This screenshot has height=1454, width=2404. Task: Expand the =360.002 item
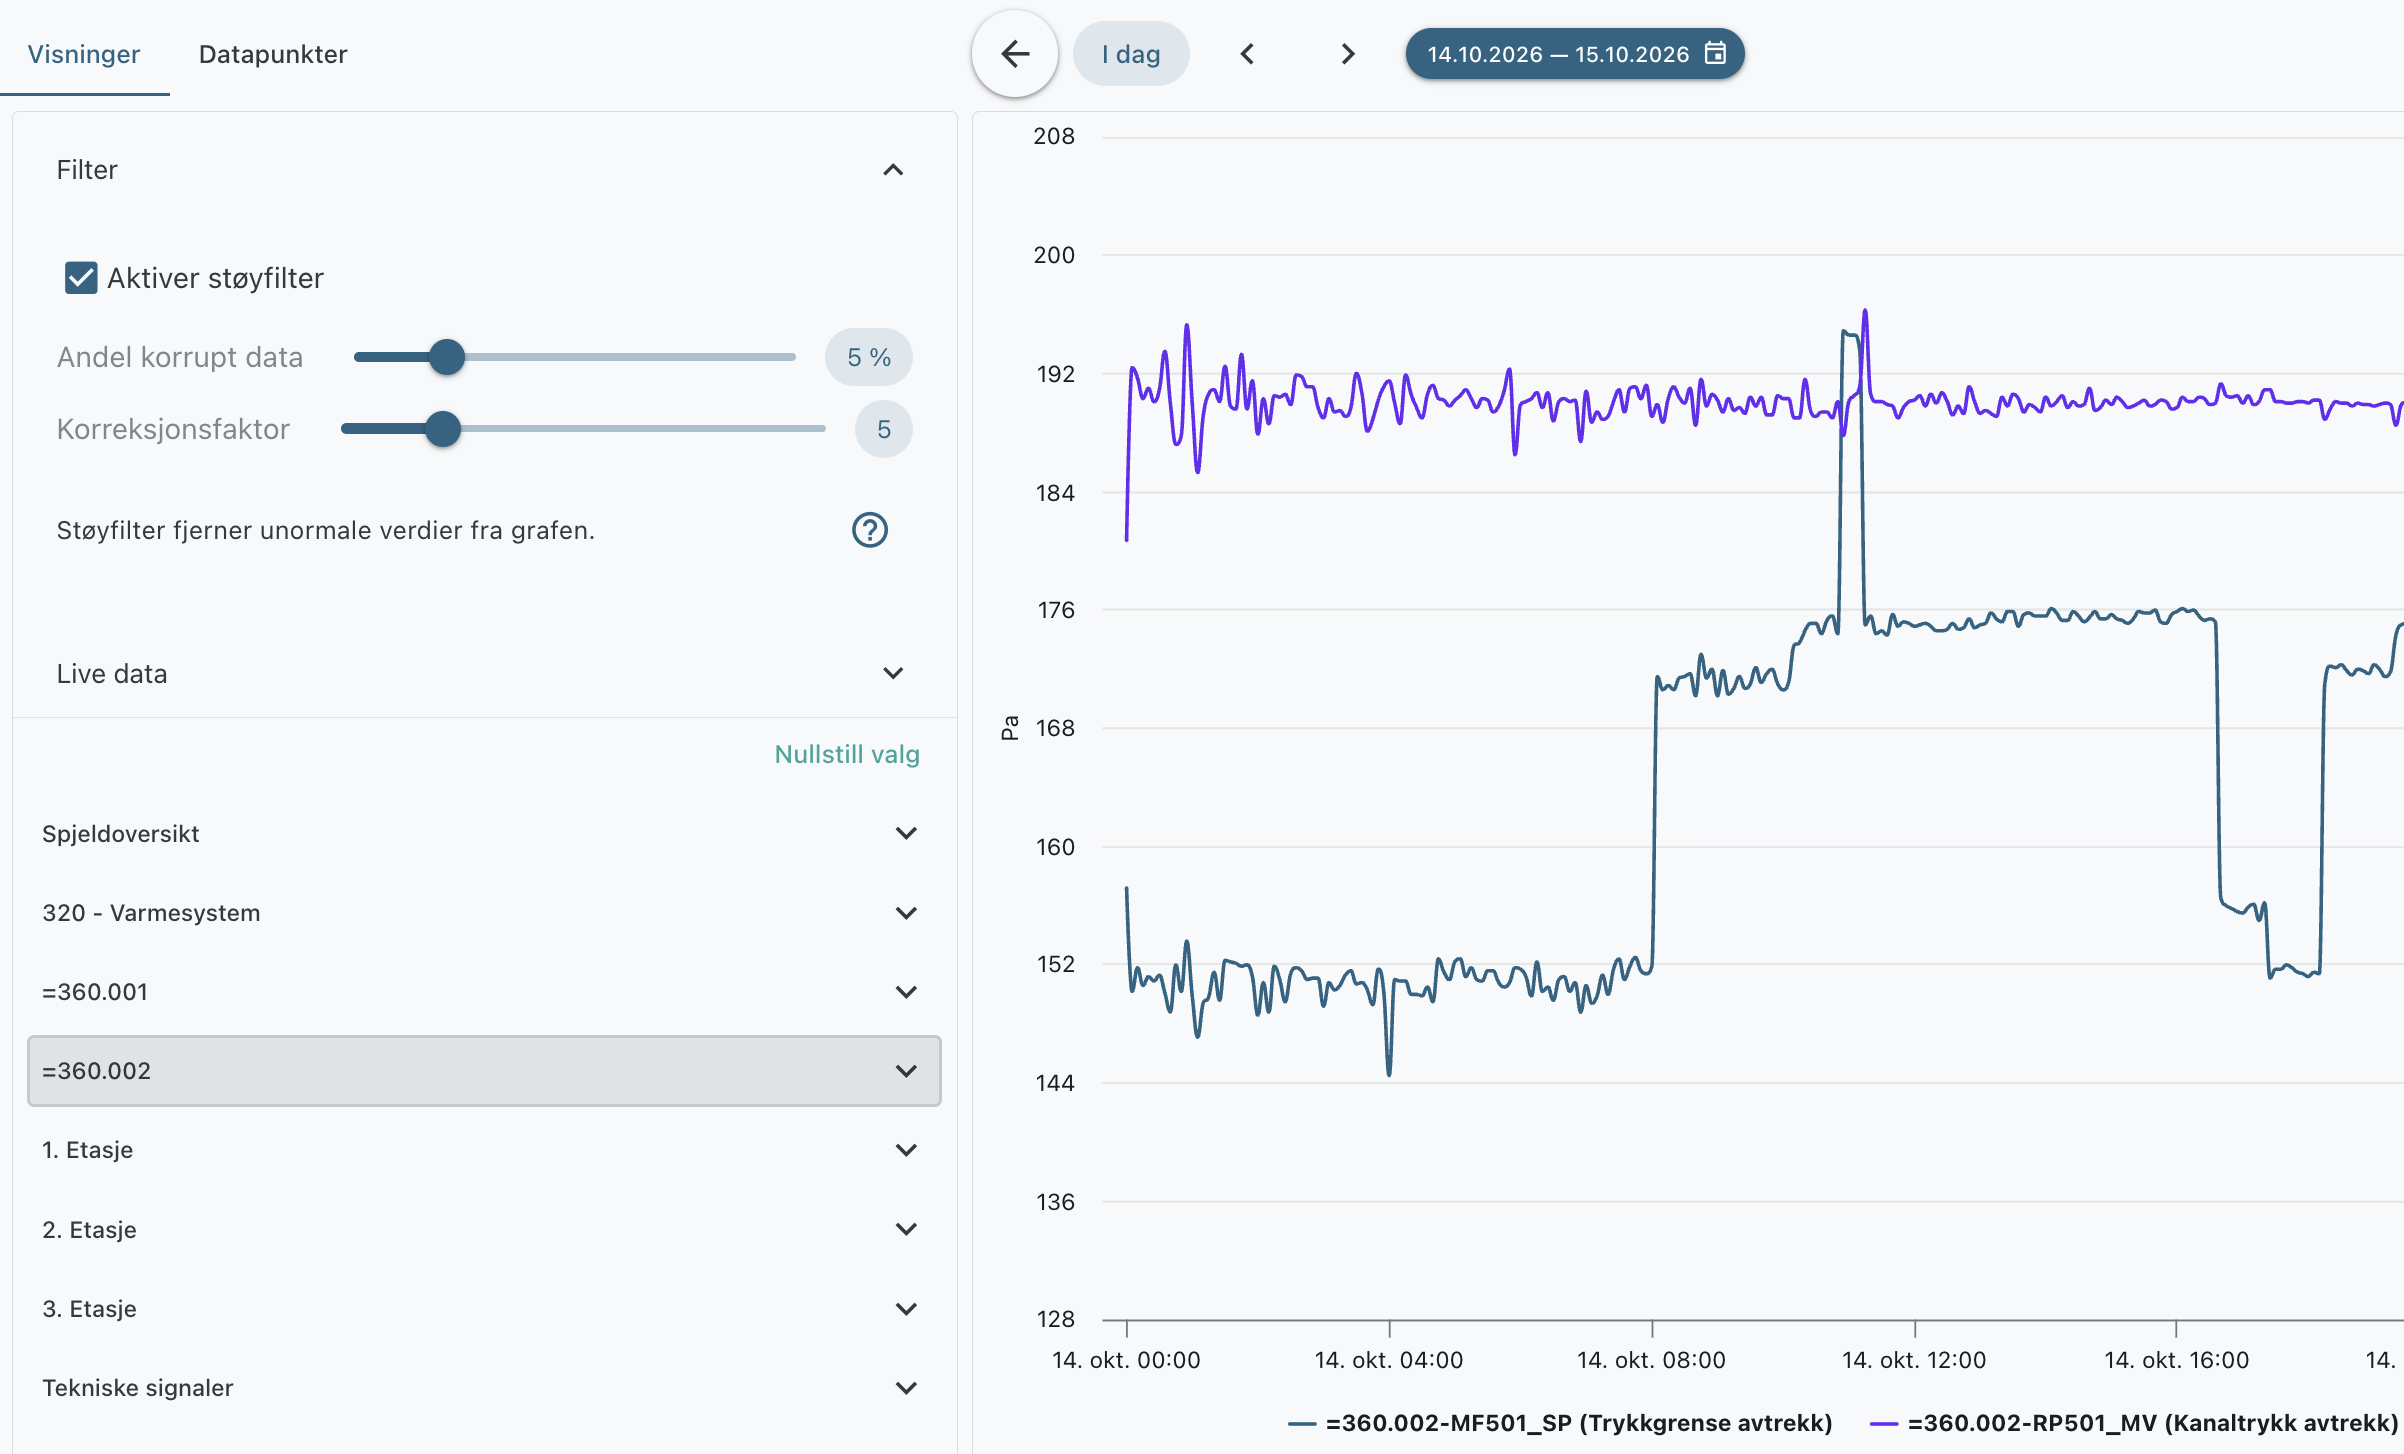click(484, 1071)
